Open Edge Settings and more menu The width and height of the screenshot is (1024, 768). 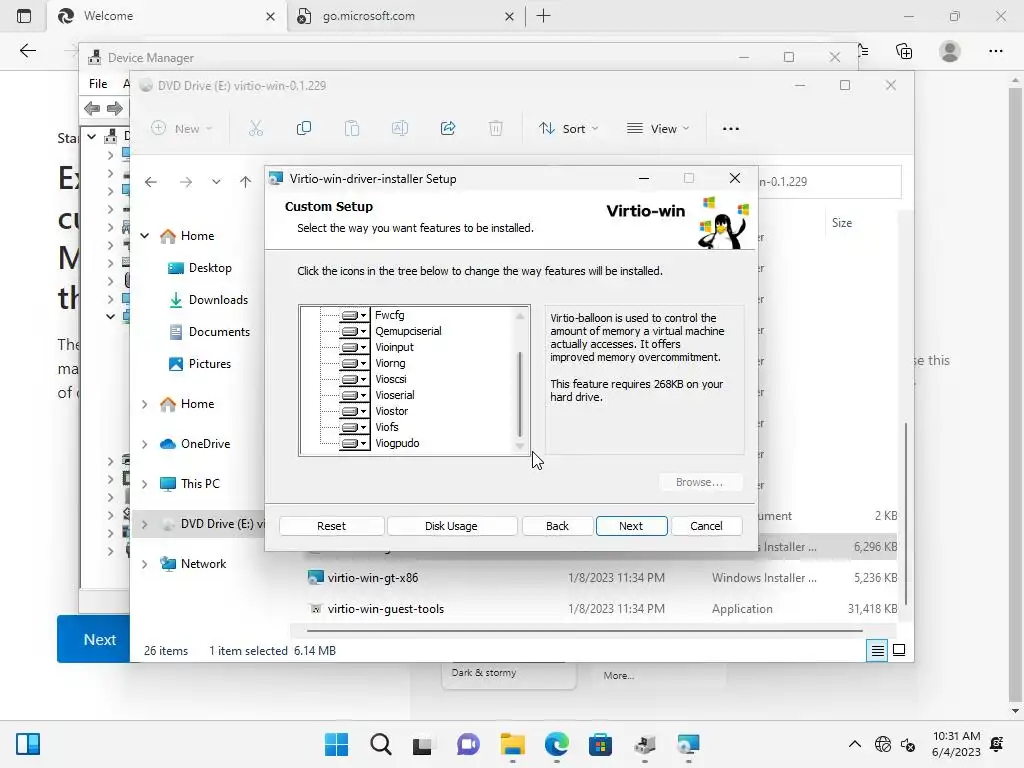[995, 51]
